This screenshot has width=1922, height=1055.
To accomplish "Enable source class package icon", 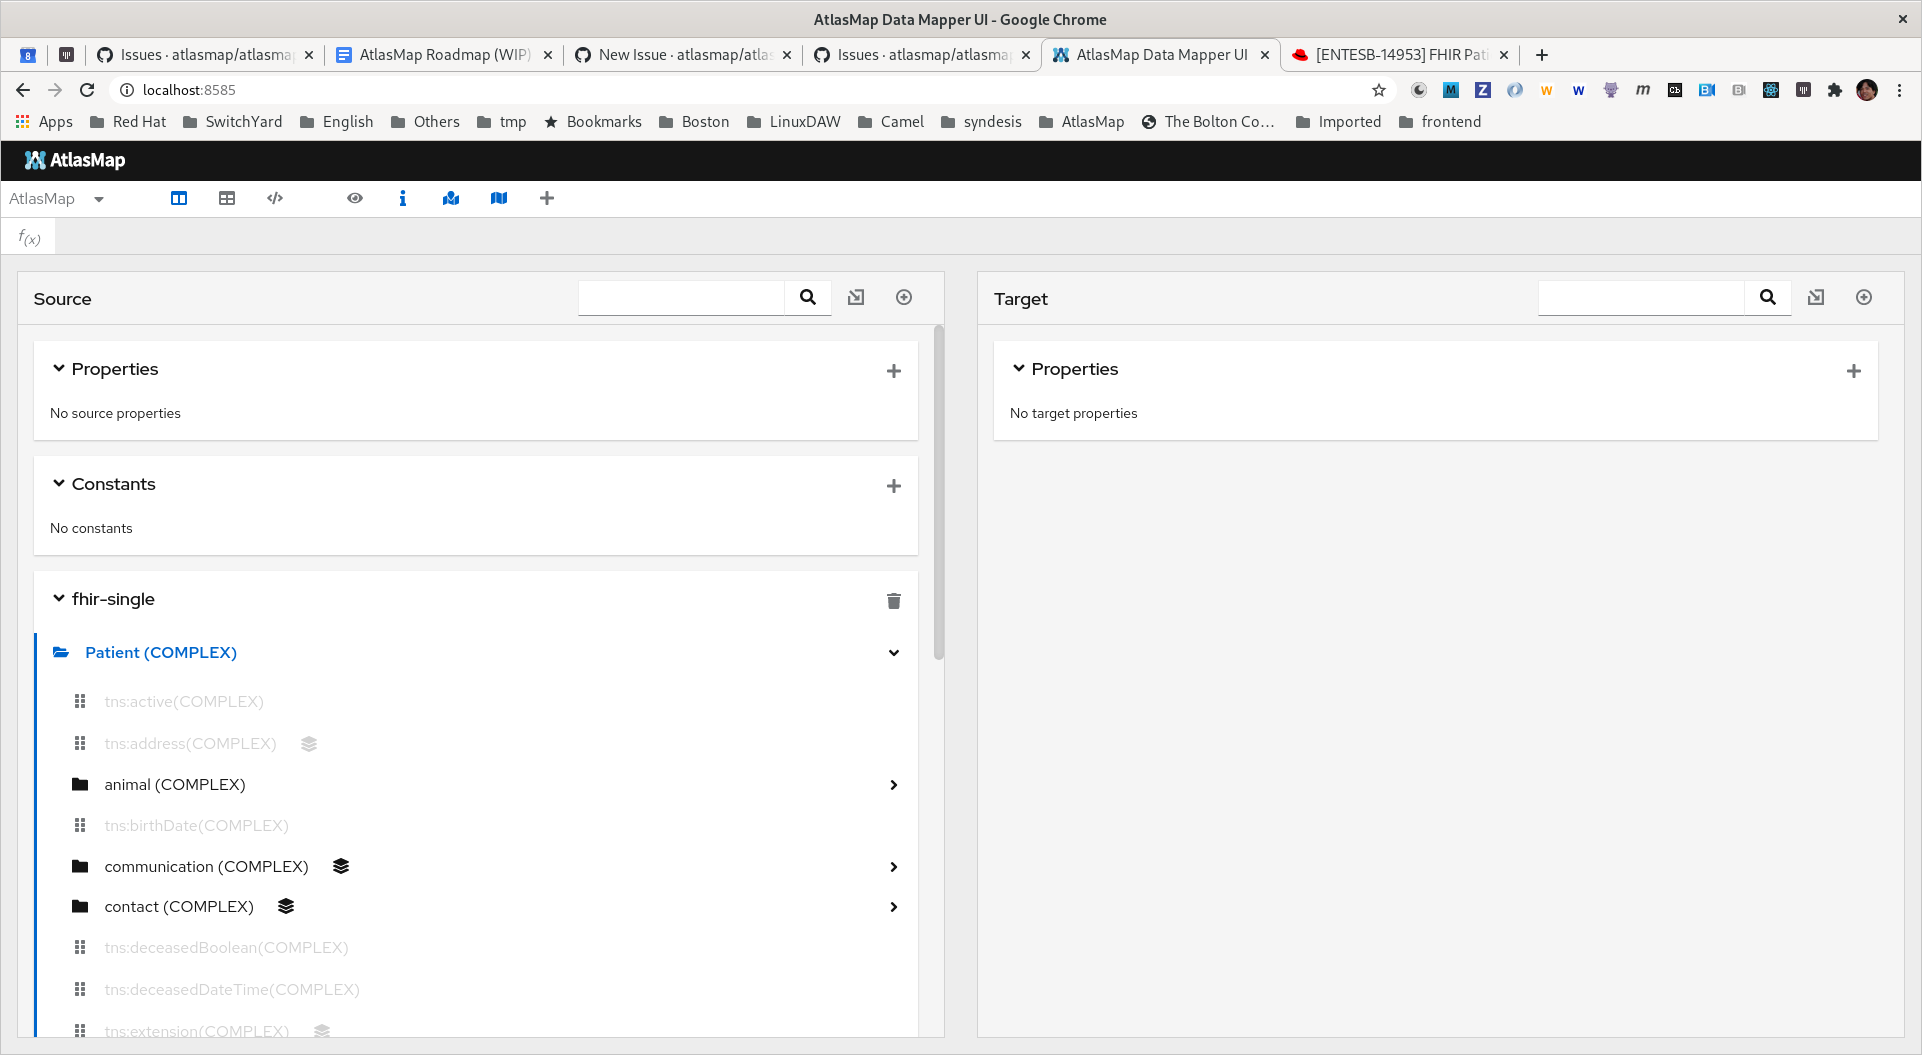I will (904, 297).
